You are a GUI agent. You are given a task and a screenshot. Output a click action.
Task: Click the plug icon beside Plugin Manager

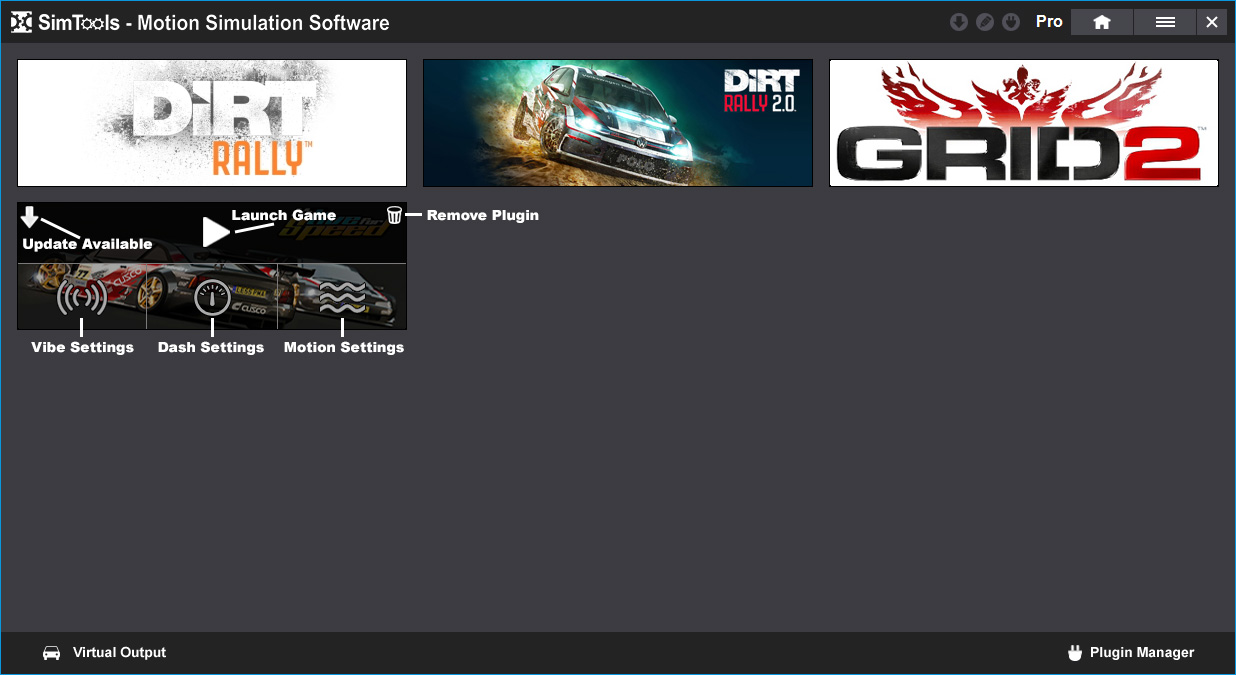1076,653
